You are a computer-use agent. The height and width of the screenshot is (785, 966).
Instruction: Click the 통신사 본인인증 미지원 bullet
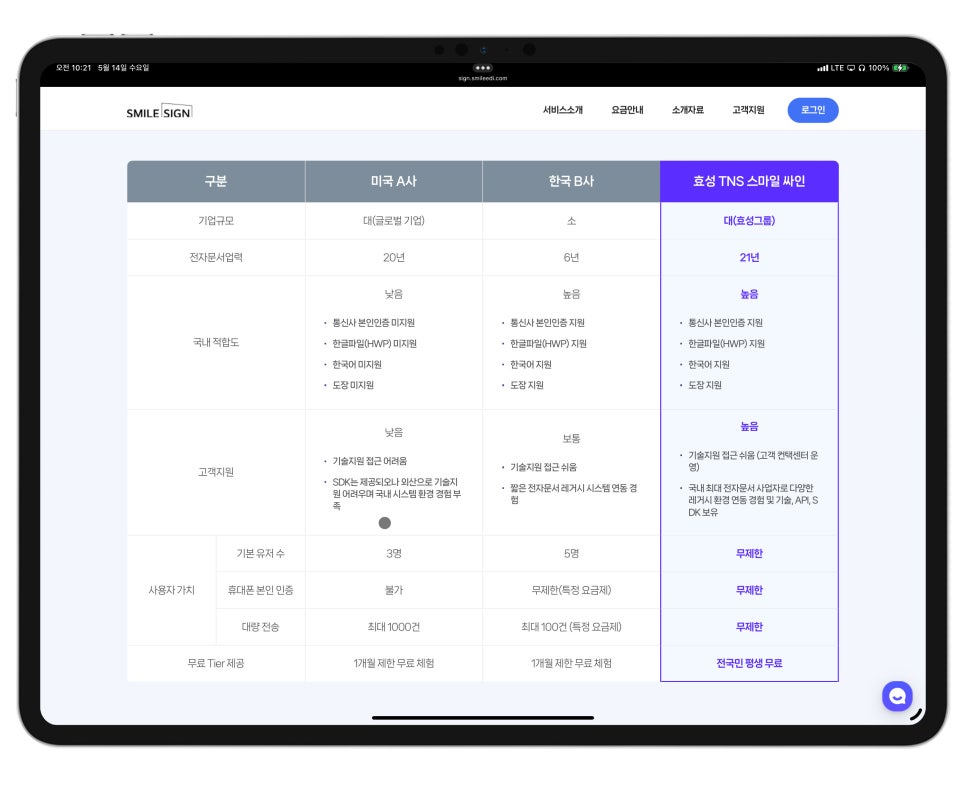point(373,323)
